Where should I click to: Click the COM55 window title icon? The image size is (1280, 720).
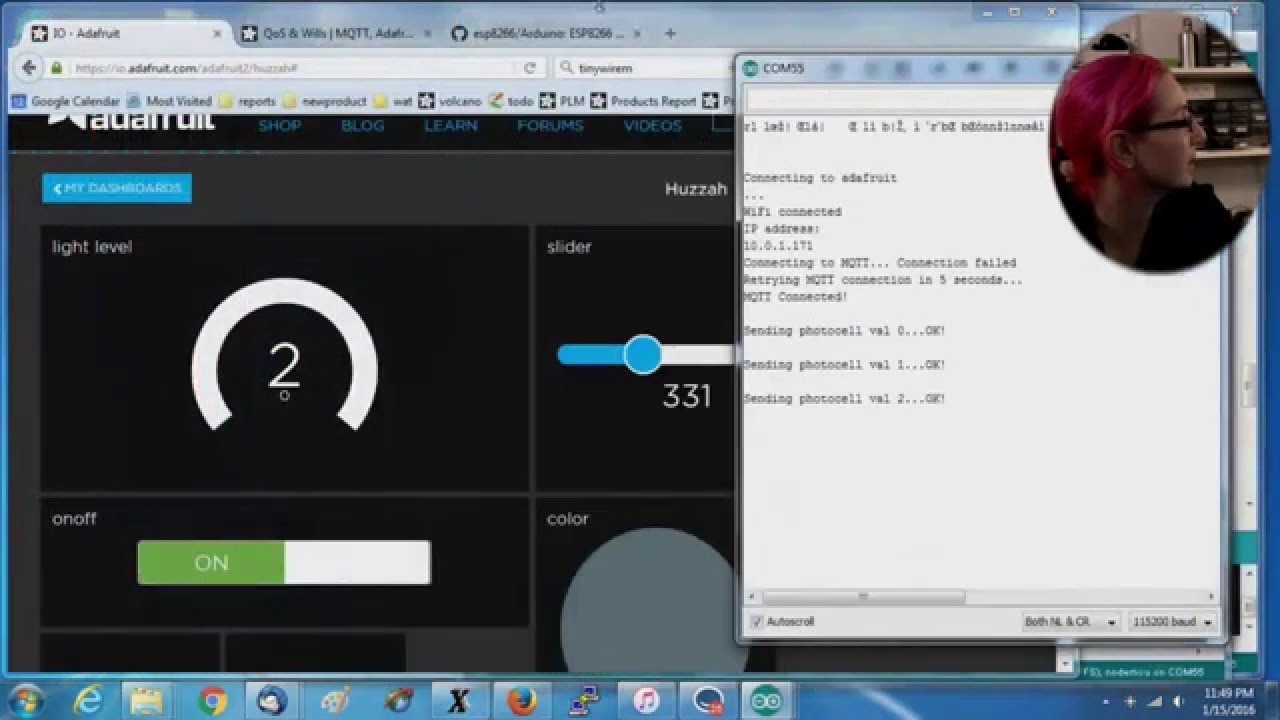click(750, 68)
